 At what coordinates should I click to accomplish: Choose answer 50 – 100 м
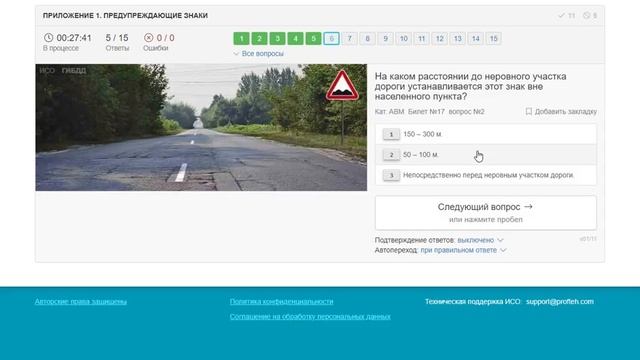pos(486,155)
